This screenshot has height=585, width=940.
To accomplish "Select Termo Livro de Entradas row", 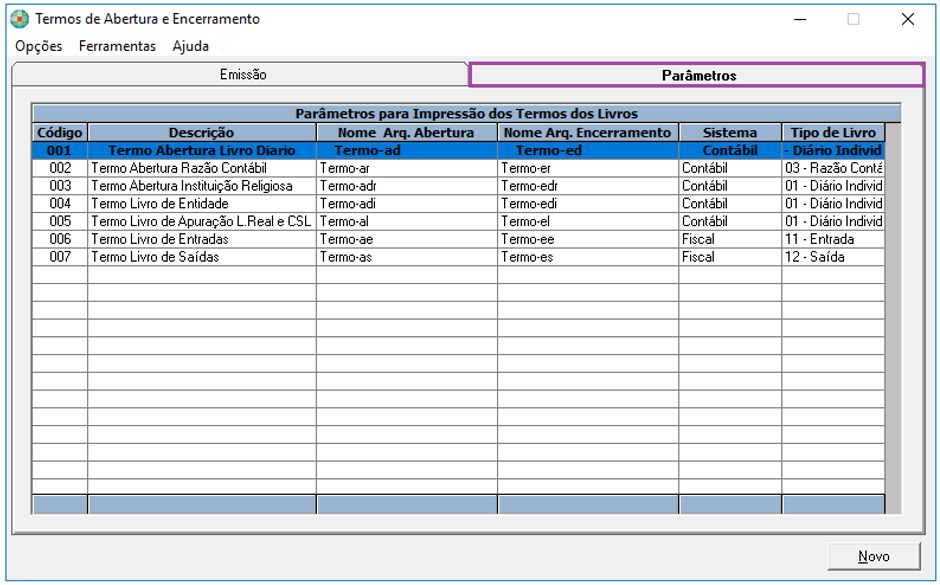I will click(160, 239).
